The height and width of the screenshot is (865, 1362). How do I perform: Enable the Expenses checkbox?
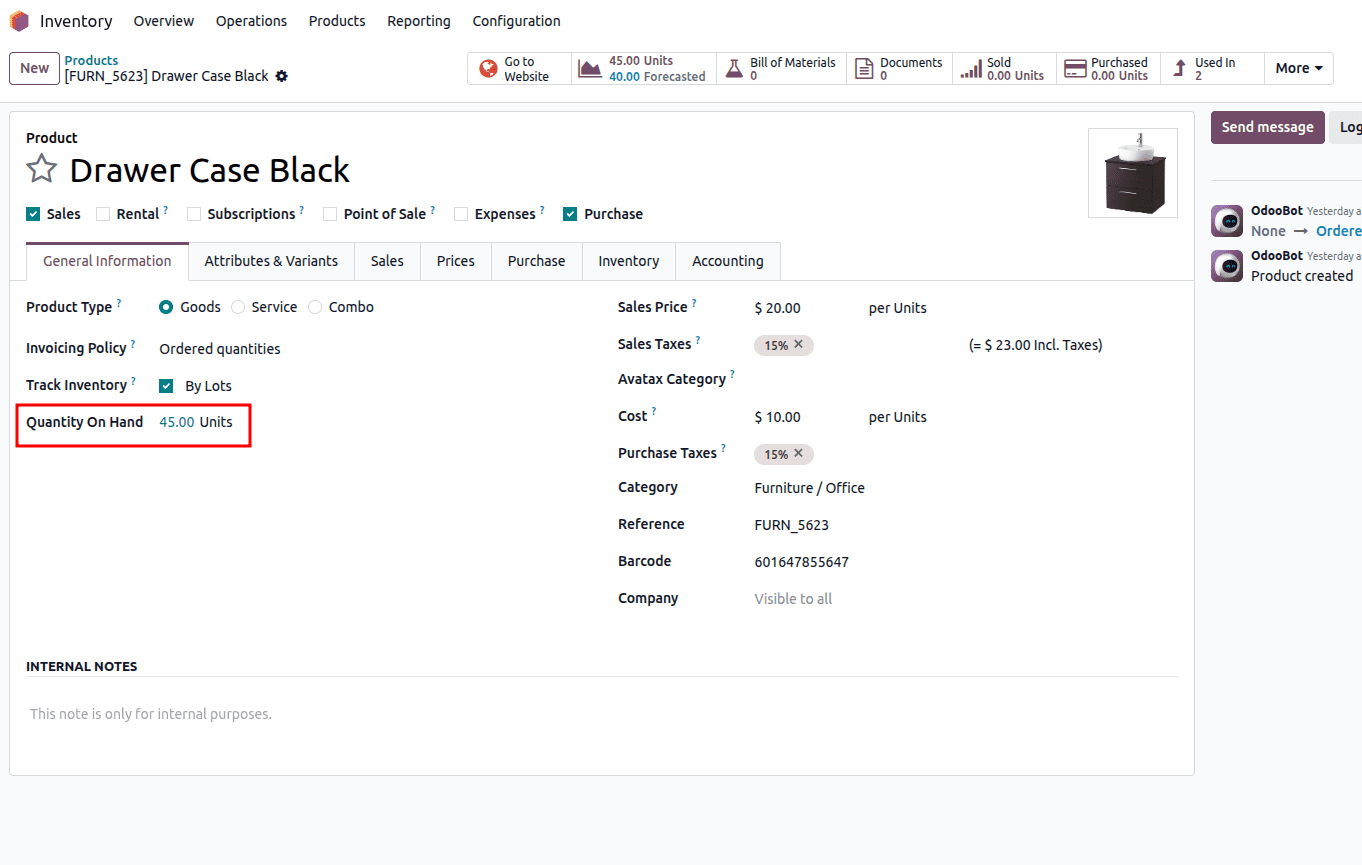coord(461,214)
